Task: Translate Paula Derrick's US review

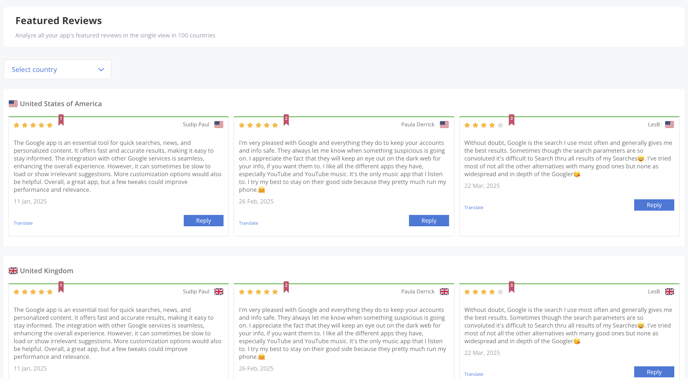Action: point(248,223)
